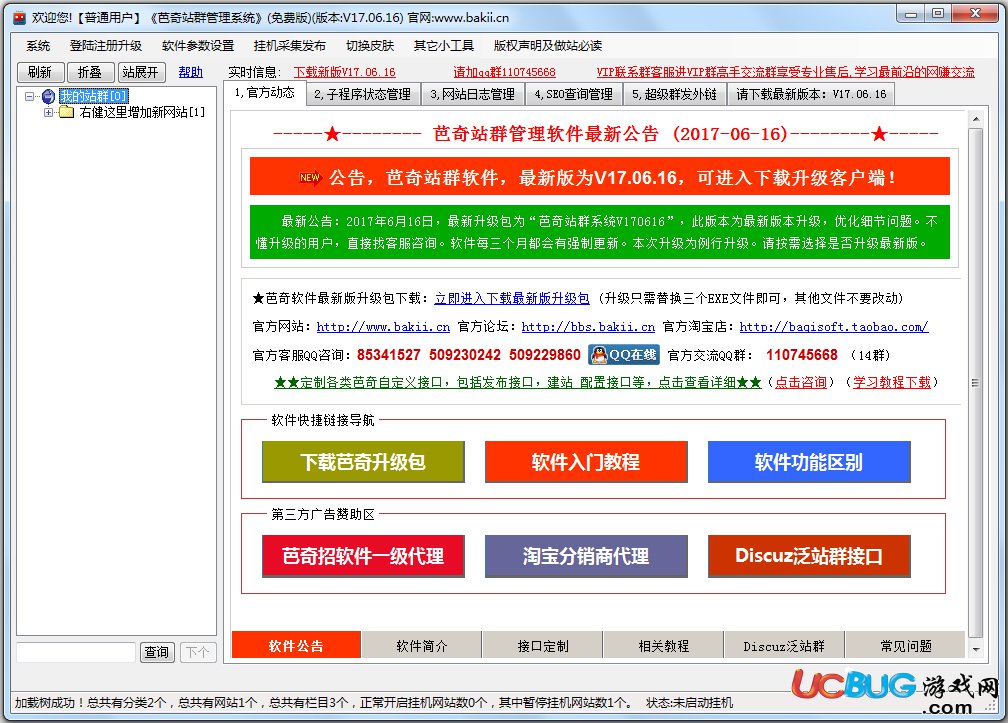The width and height of the screenshot is (1008, 723).
Task: Click the 软件入门教程 button
Action: click(586, 461)
